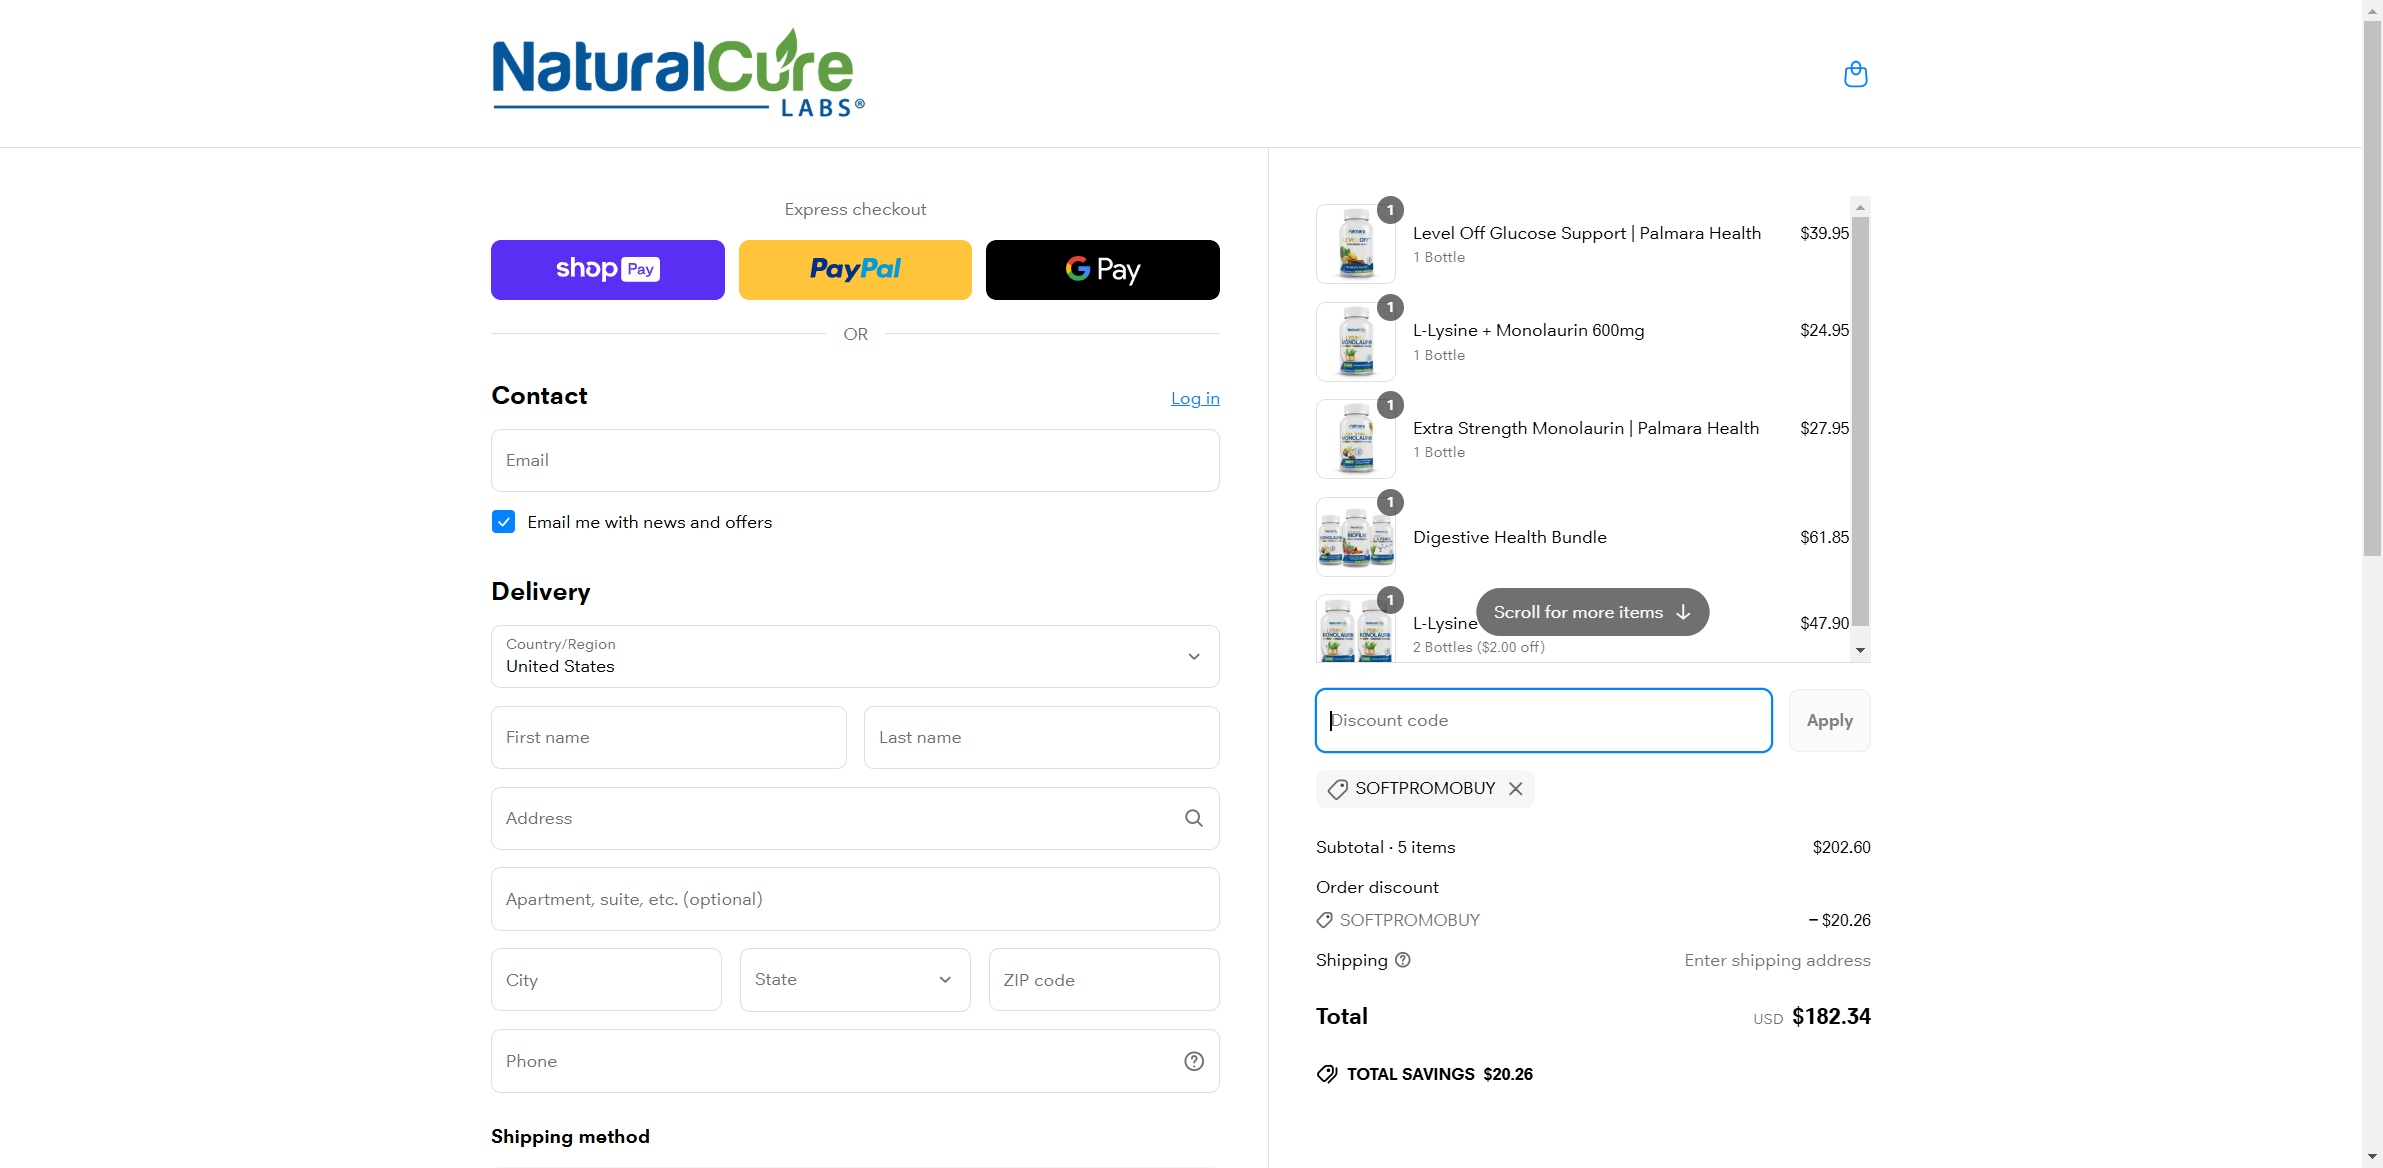Click the Total Savings tag icon

1327,1074
